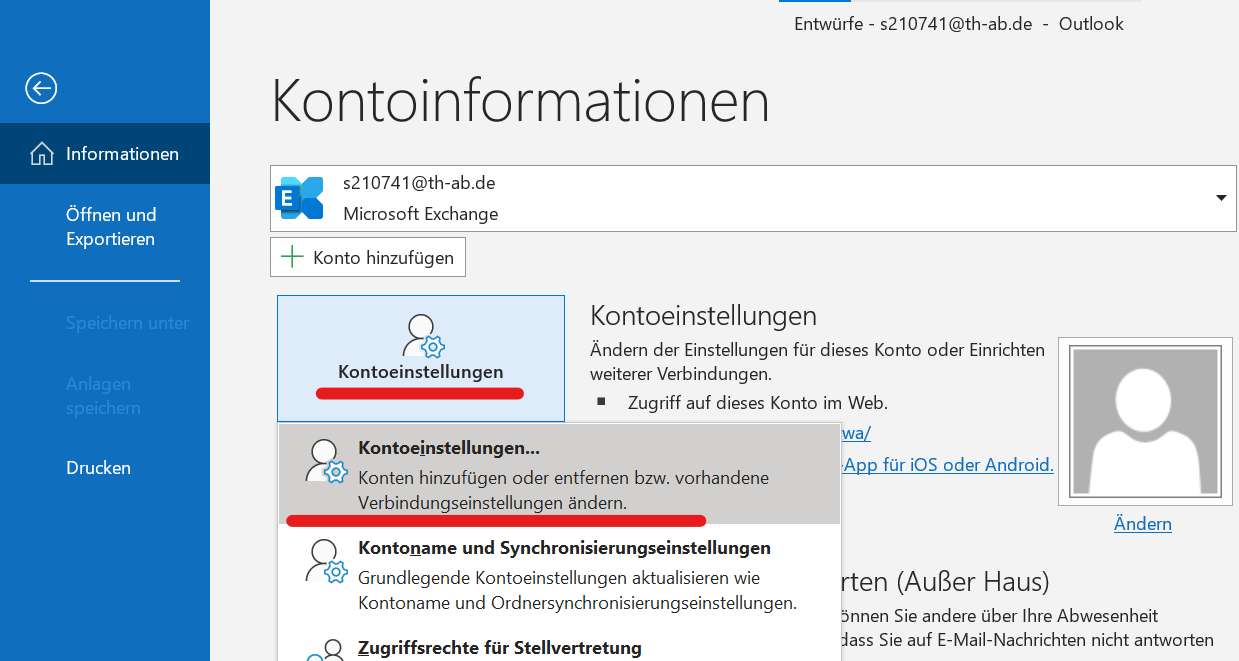
Task: Click the profile picture placeholder thumbnail
Action: 1146,423
